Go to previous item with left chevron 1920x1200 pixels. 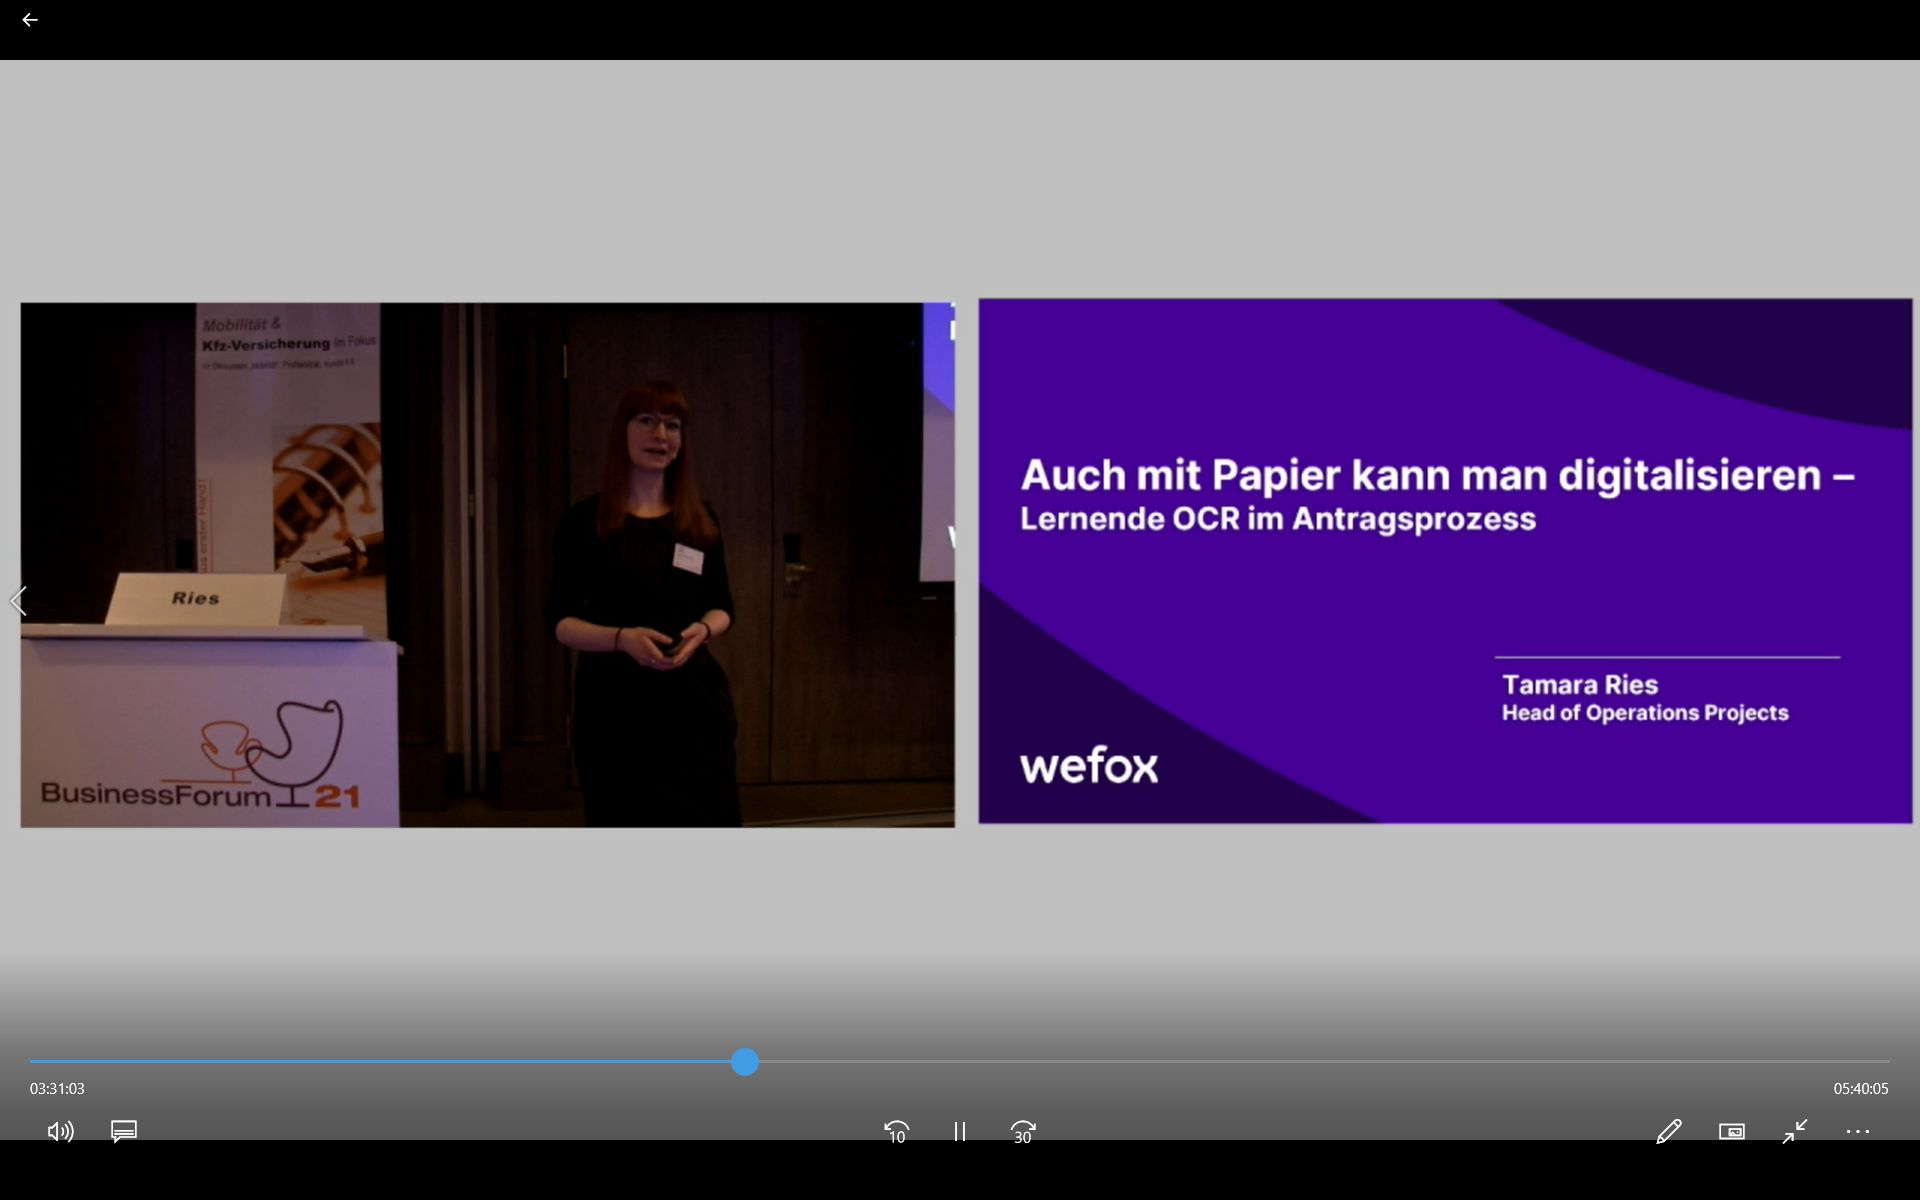pos(18,601)
